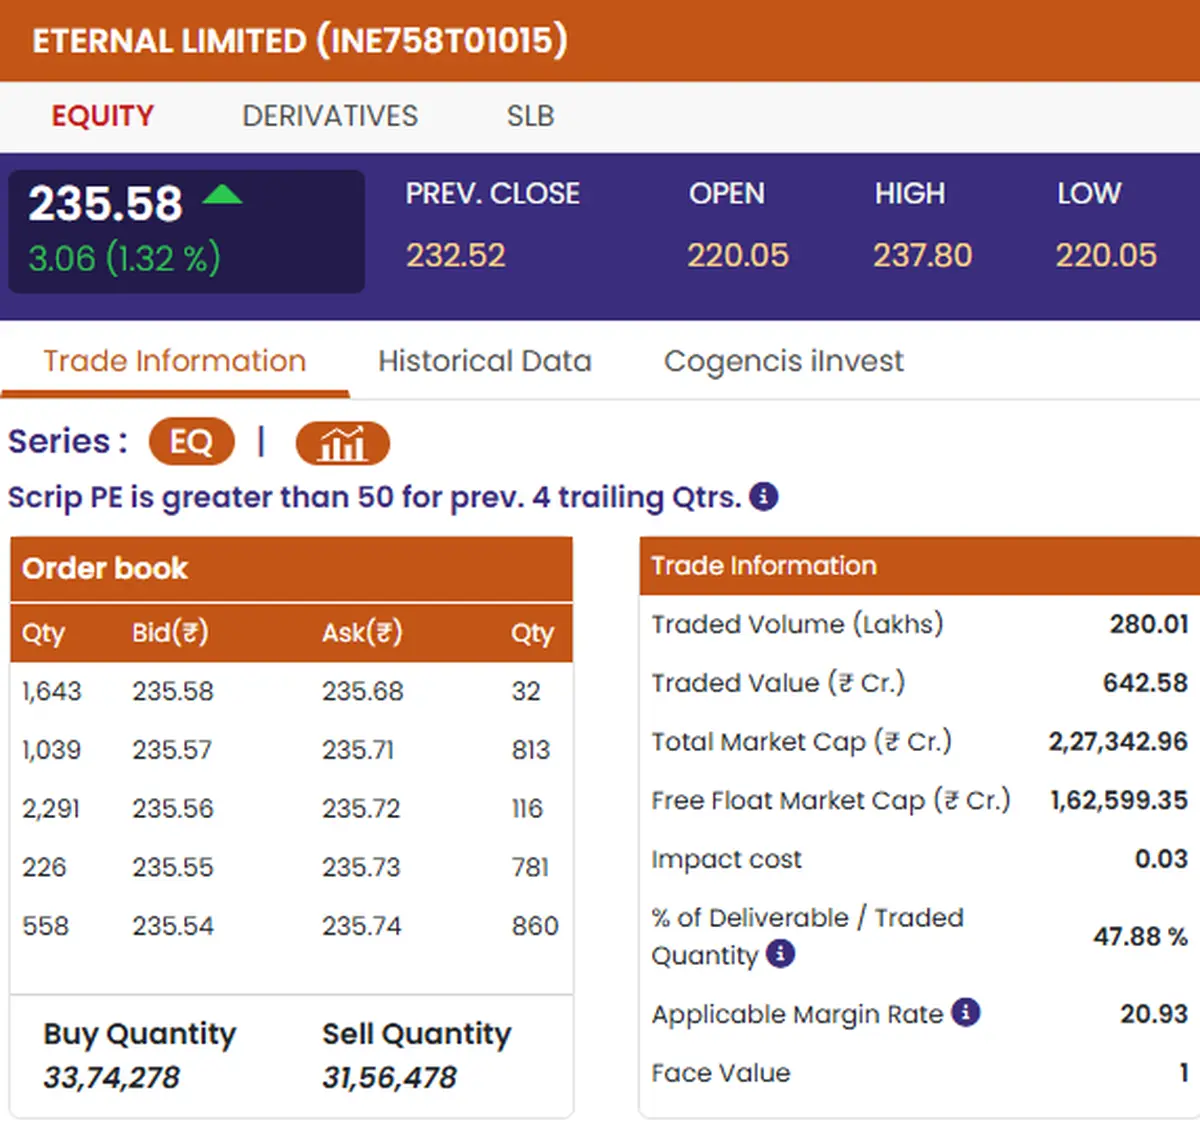Click bid price 235.55
Viewport: 1200px width, 1132px height.
173,867
